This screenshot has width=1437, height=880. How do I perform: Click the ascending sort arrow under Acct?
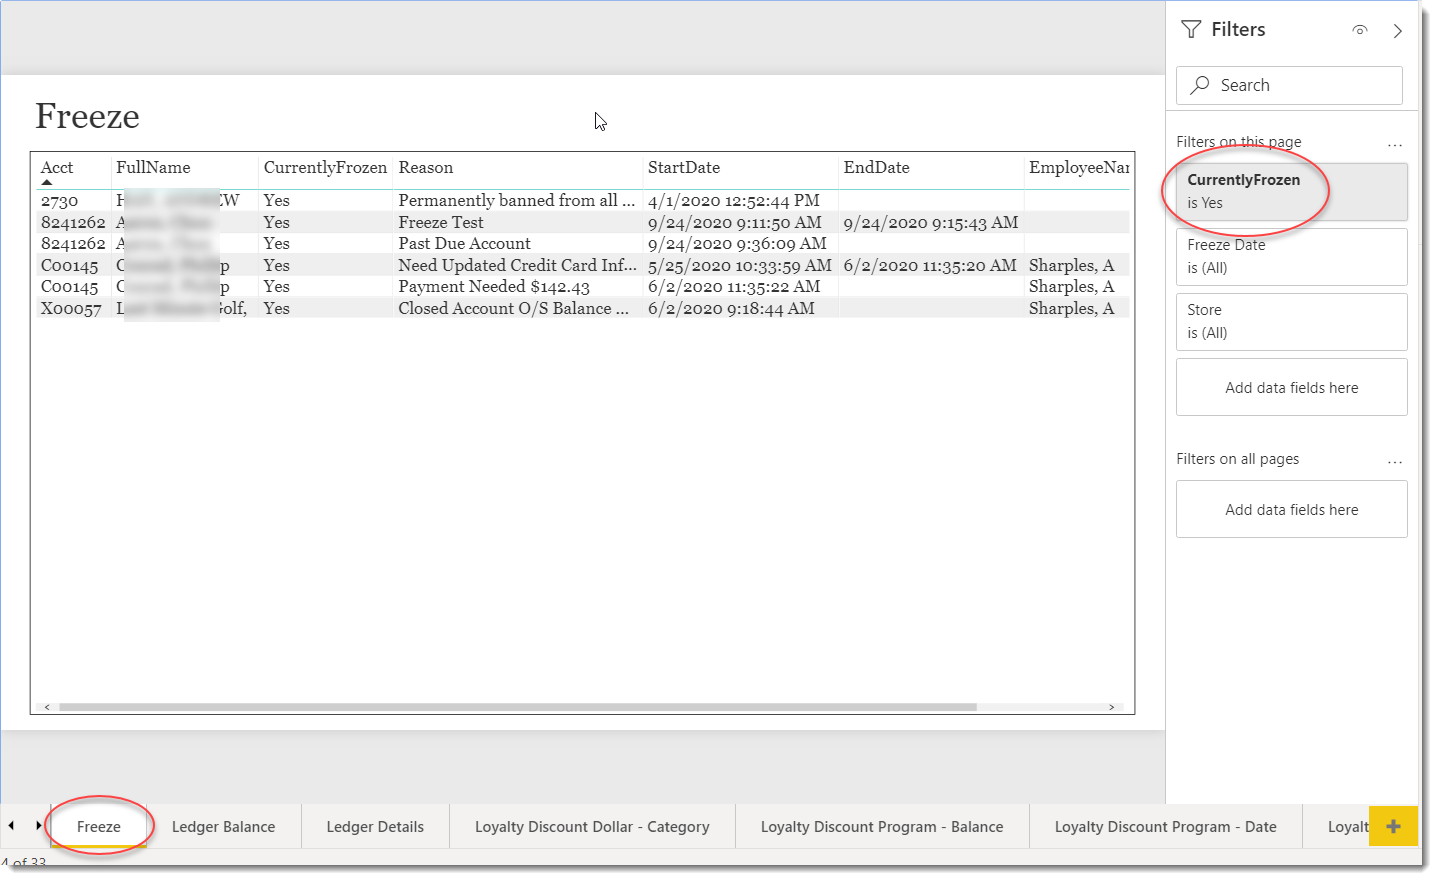coord(46,183)
